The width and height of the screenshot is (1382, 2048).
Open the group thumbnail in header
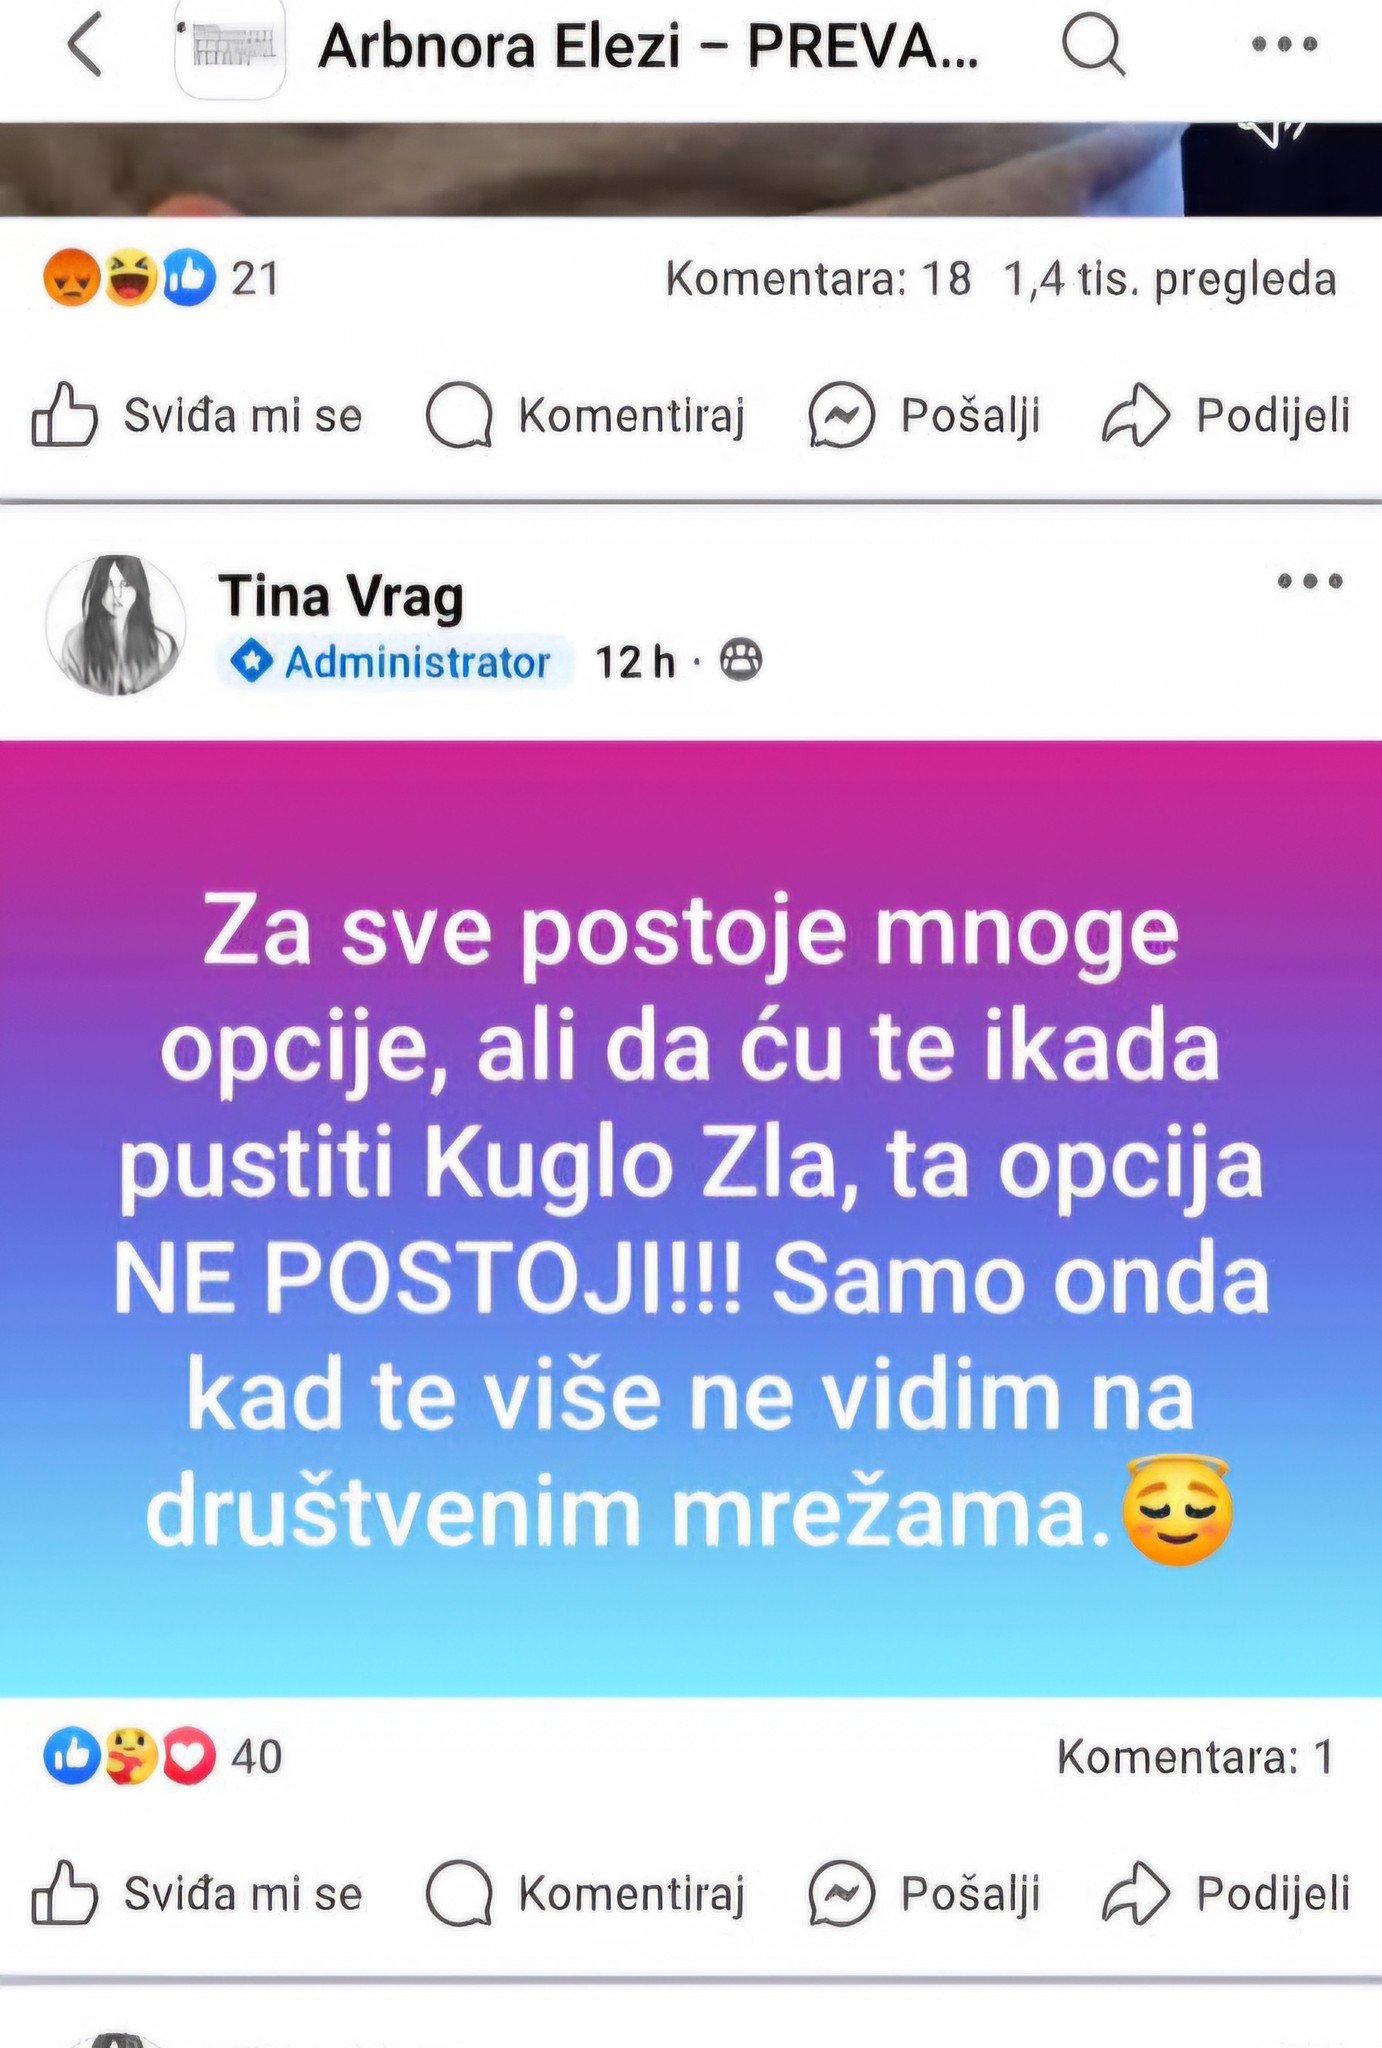pos(231,48)
